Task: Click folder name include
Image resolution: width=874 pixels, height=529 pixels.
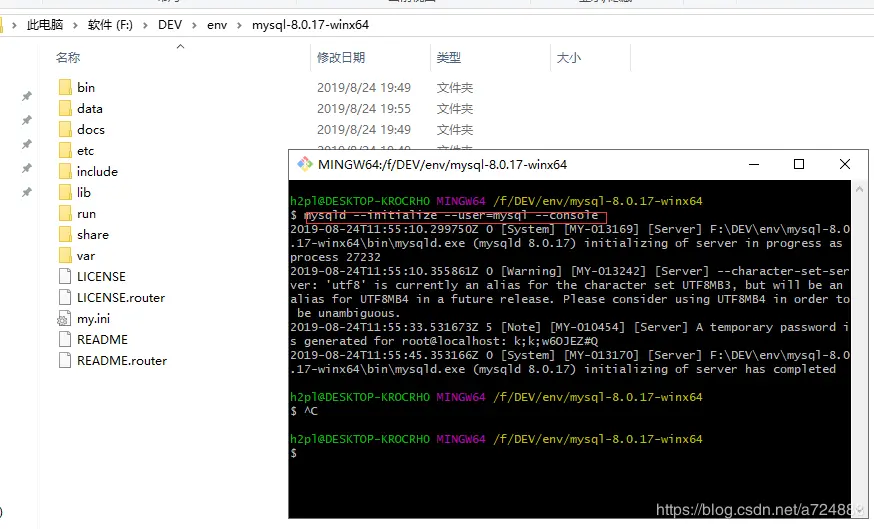Action: pos(97,172)
